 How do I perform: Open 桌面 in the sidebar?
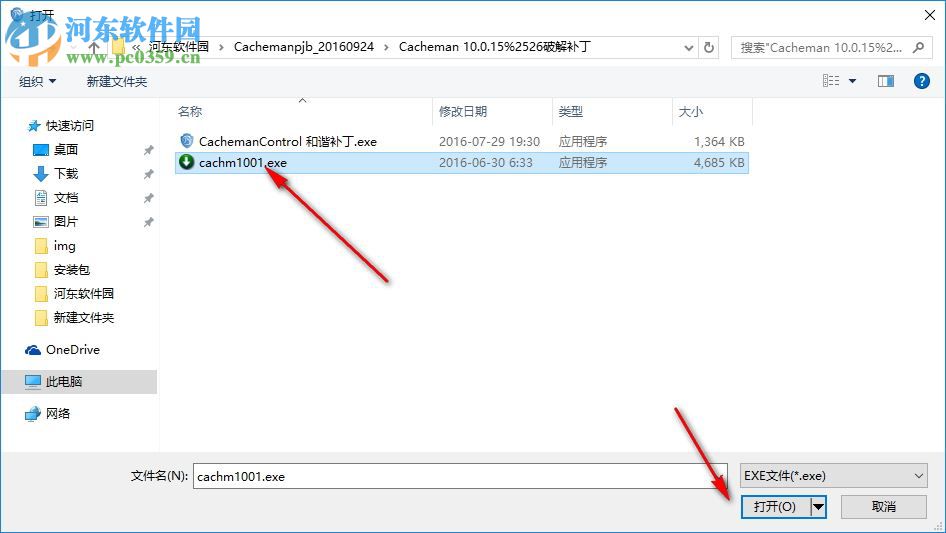tap(66, 150)
